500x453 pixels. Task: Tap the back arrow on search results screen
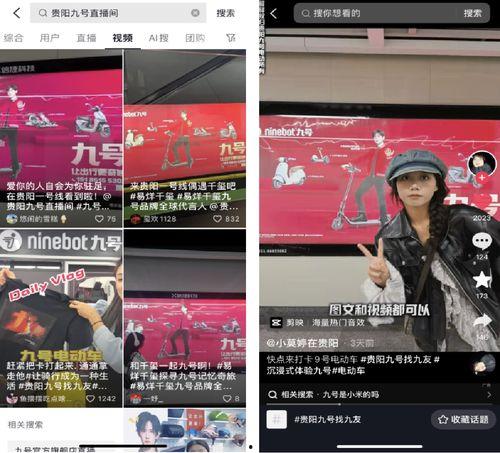[17, 13]
